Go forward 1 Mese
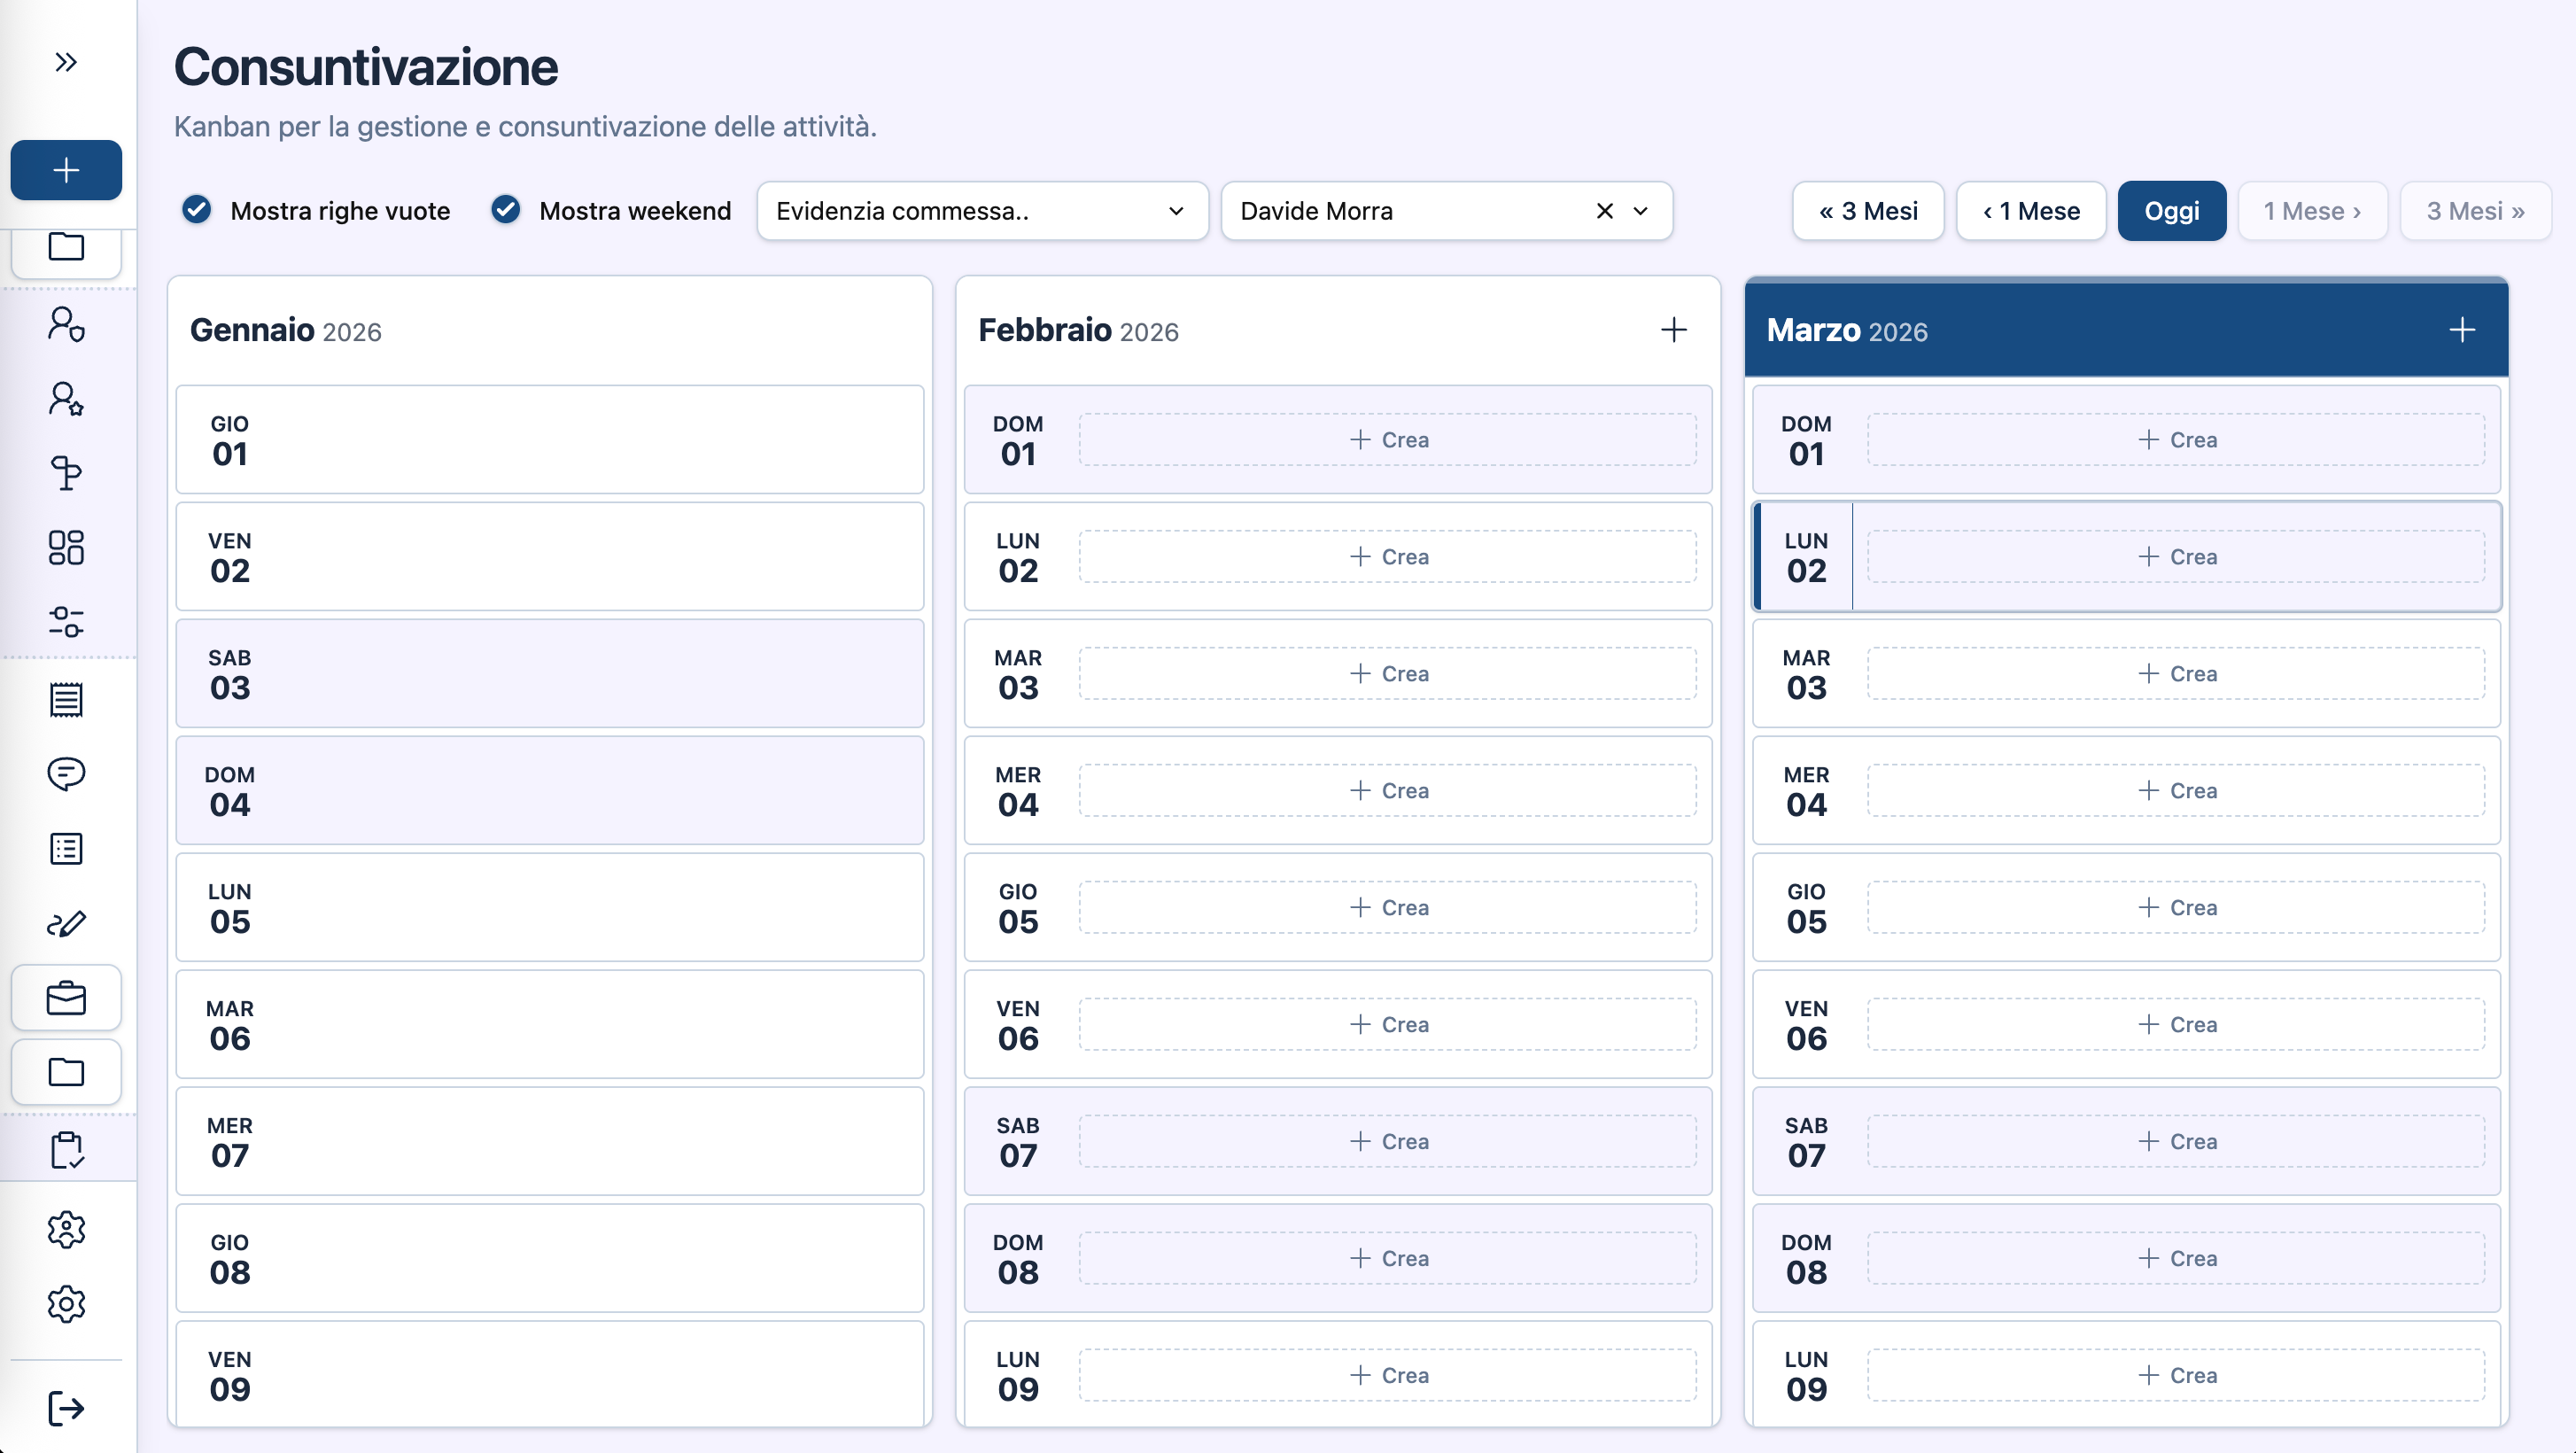2576x1453 pixels. 2312,211
